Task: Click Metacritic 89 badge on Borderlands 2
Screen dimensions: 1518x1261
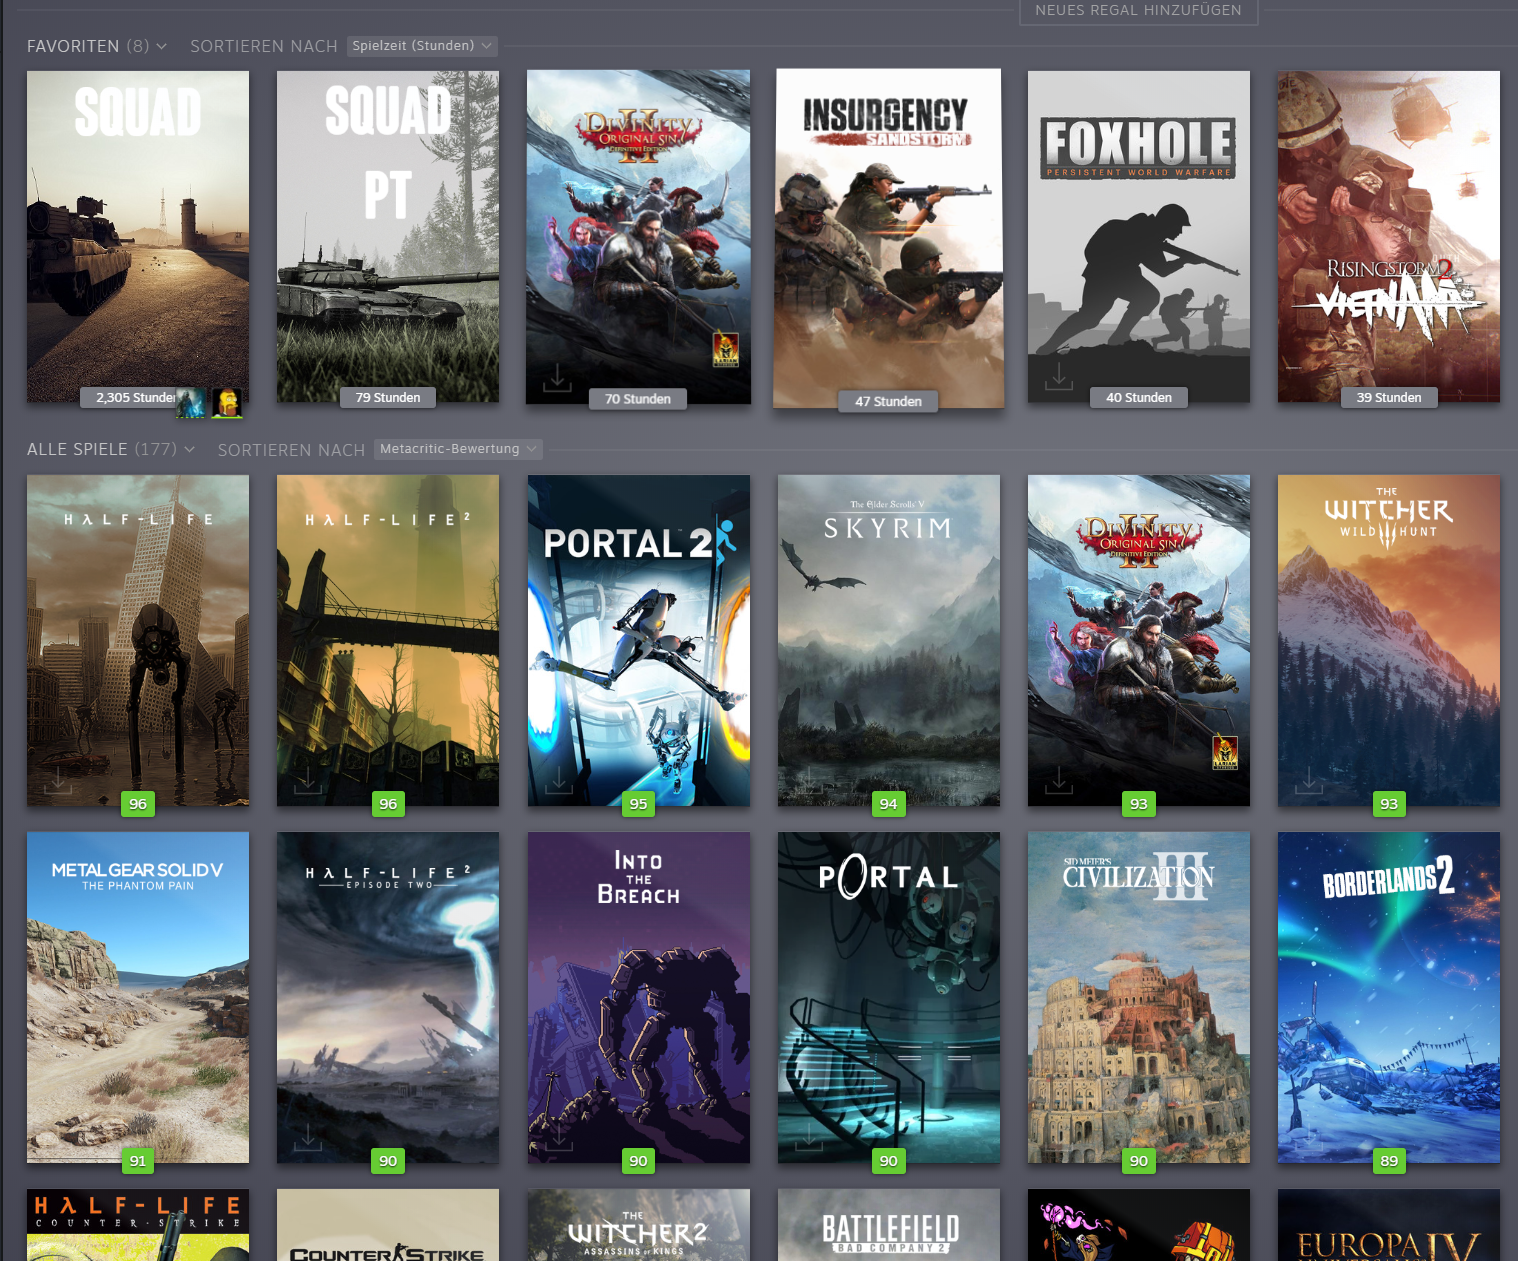Action: [1389, 1161]
